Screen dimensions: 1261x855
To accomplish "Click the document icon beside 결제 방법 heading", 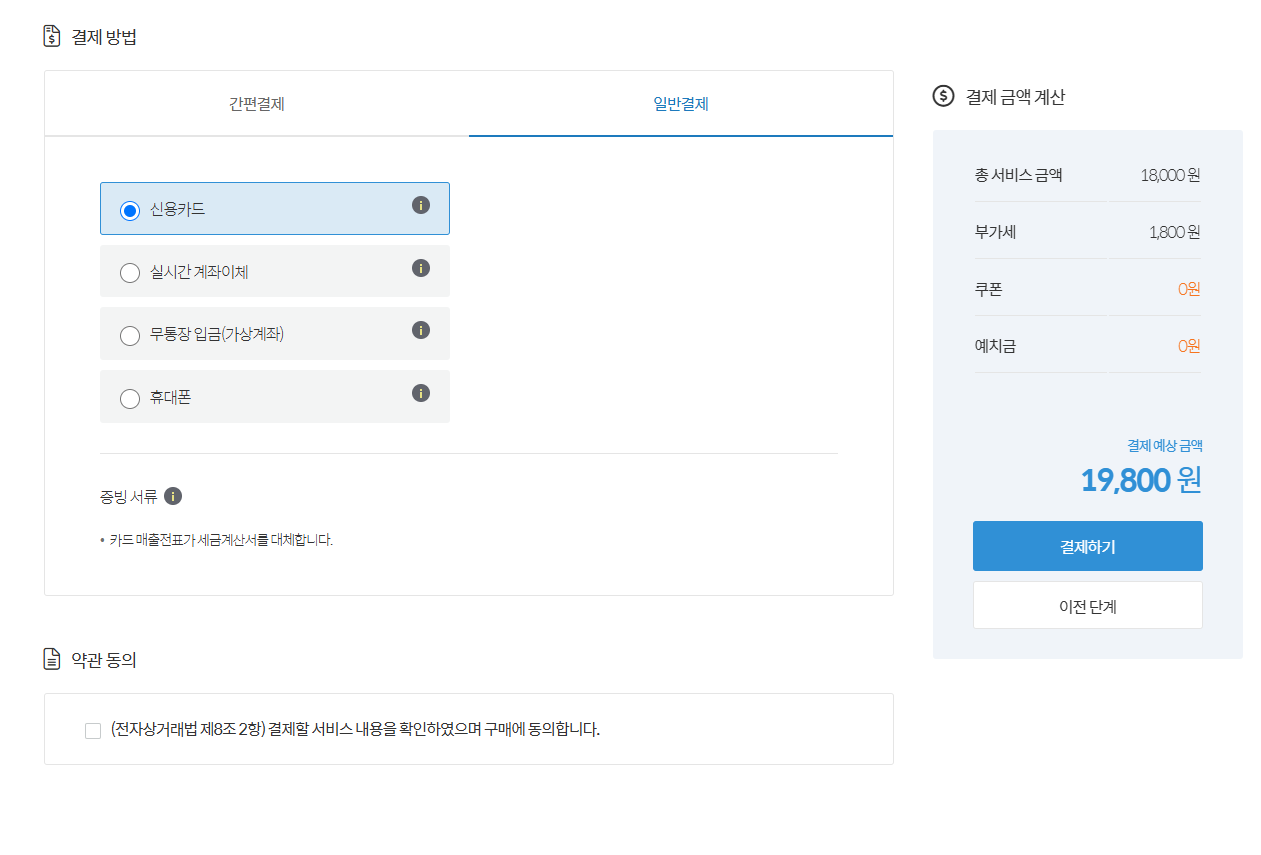I will click(x=50, y=35).
